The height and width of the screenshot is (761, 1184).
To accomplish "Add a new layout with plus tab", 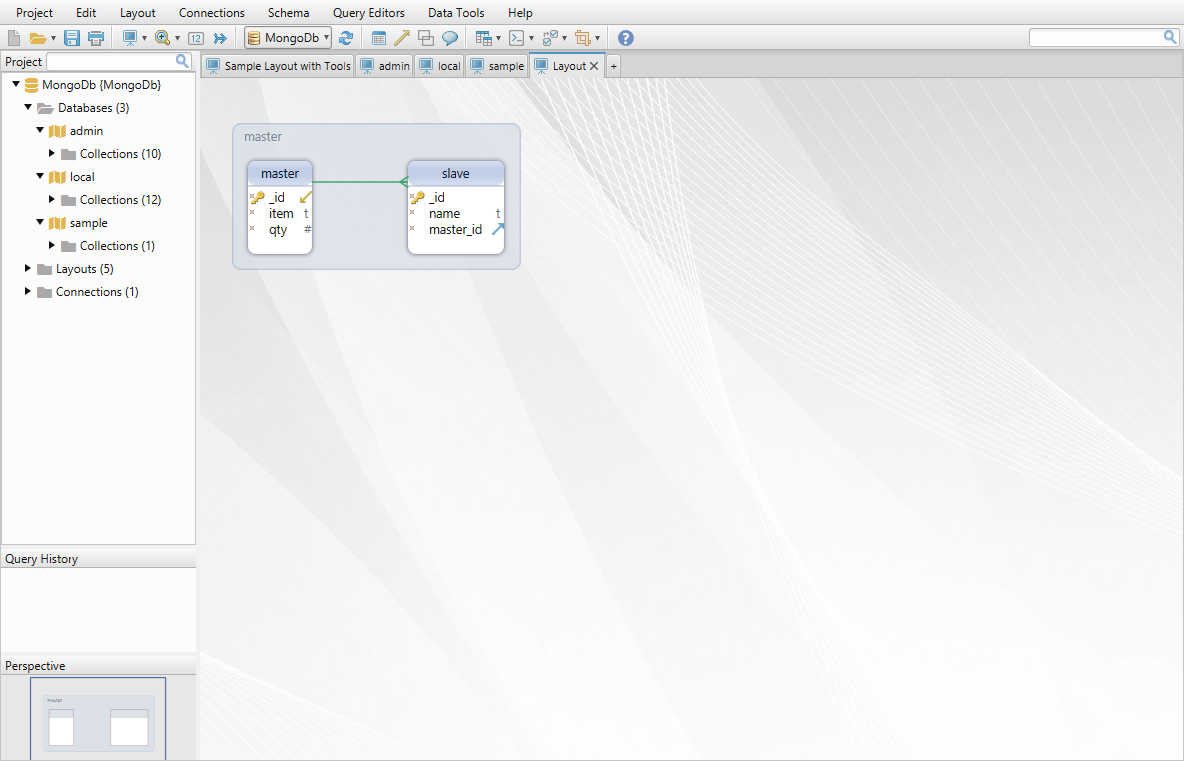I will pos(613,66).
